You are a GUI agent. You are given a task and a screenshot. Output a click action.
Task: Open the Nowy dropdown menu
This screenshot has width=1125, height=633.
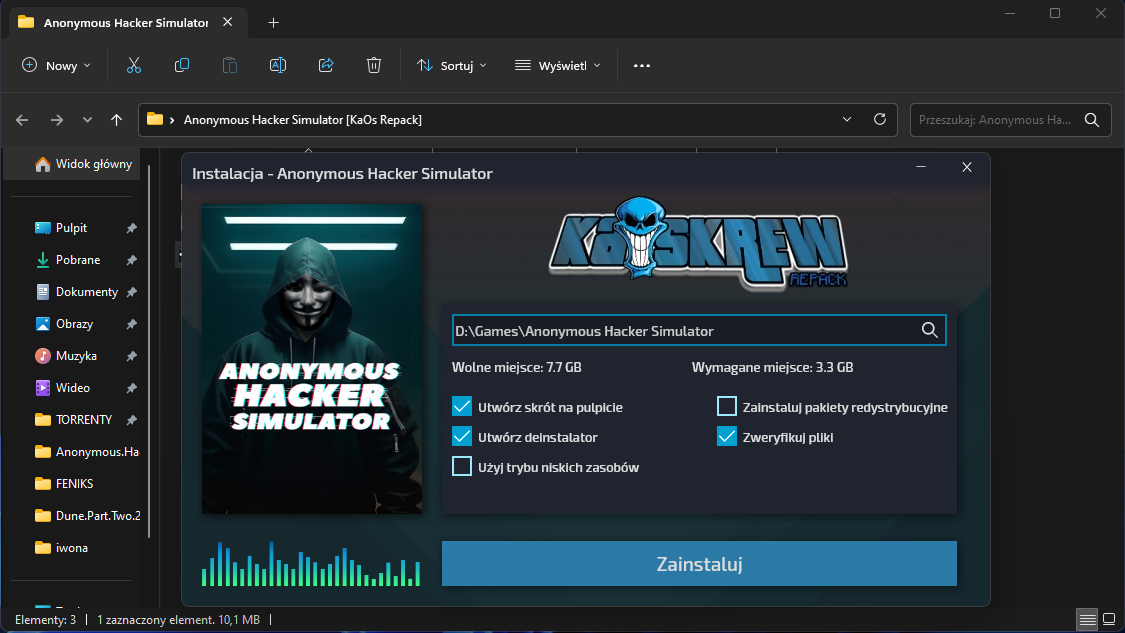click(x=57, y=65)
